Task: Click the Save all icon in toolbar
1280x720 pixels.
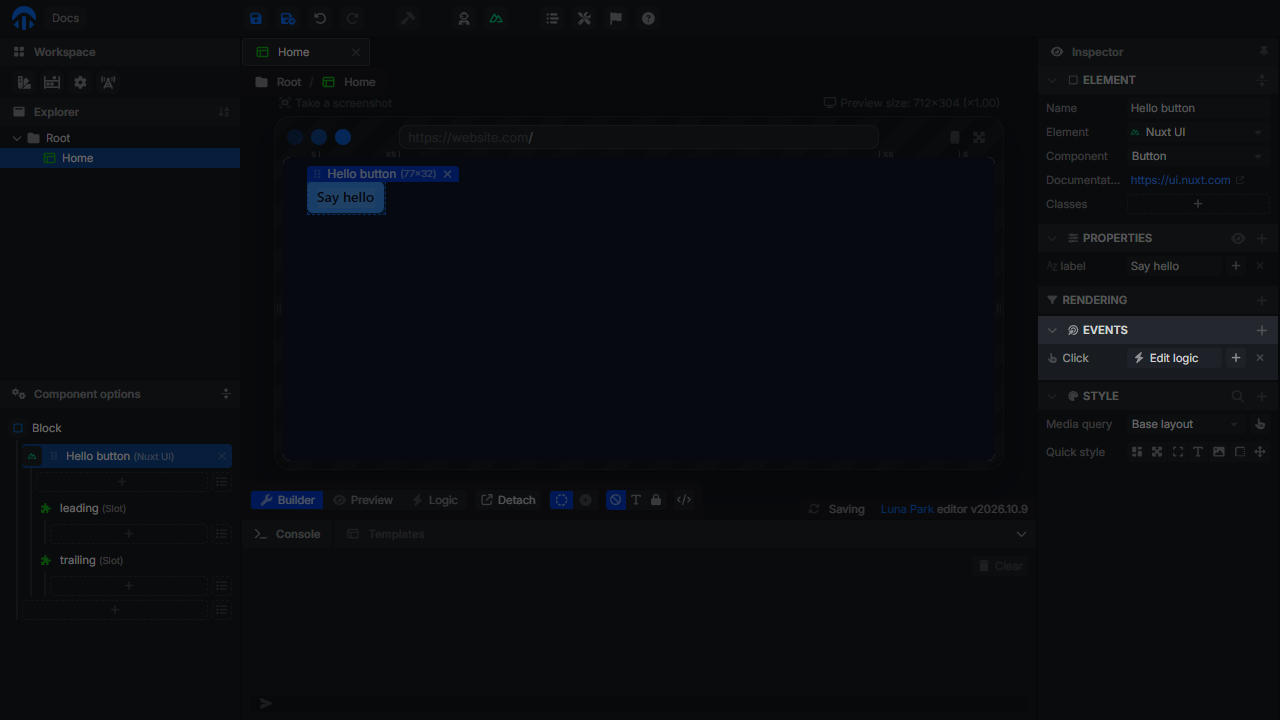Action: tap(288, 18)
